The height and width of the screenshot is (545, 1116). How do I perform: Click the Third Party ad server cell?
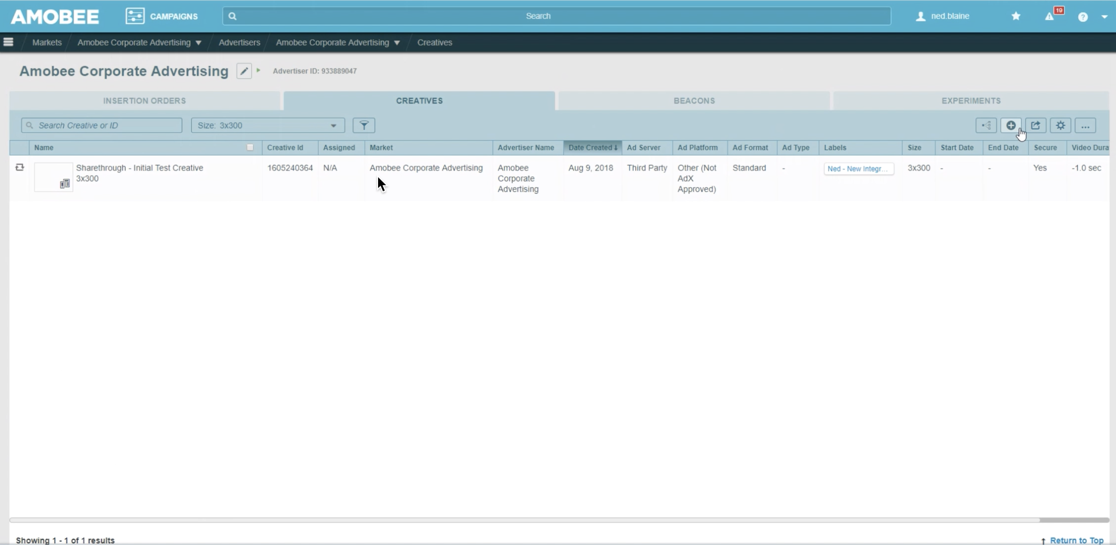point(647,168)
